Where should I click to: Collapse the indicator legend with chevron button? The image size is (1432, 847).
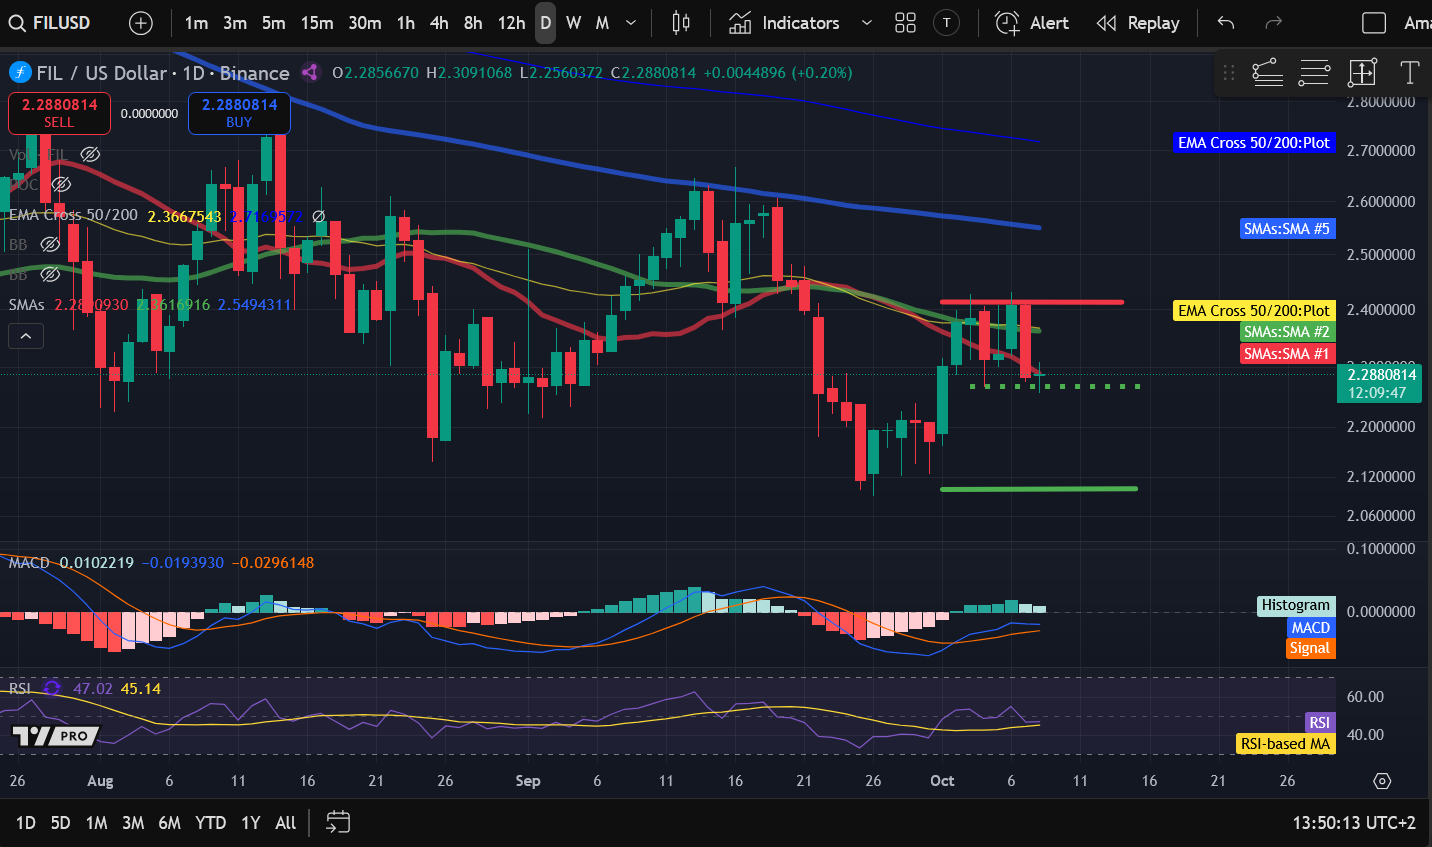pyautogui.click(x=25, y=337)
